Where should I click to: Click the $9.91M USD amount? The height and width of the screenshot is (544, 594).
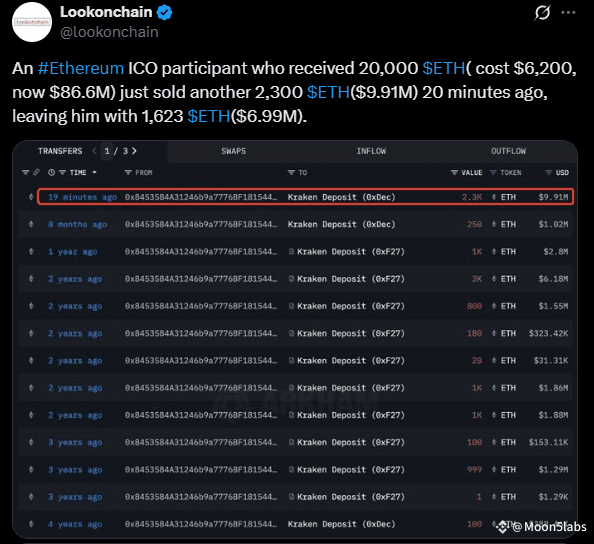click(553, 197)
